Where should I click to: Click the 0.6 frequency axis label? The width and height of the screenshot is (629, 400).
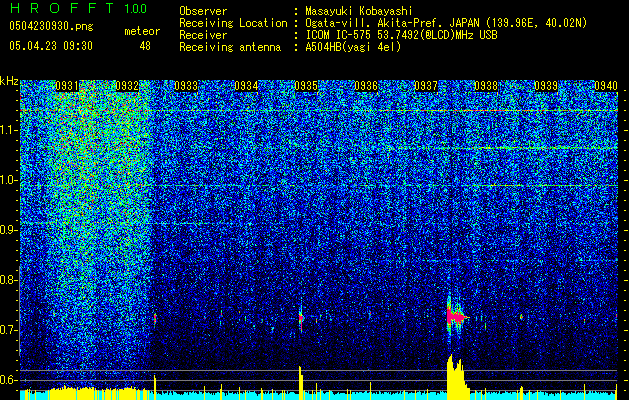pos(9,380)
